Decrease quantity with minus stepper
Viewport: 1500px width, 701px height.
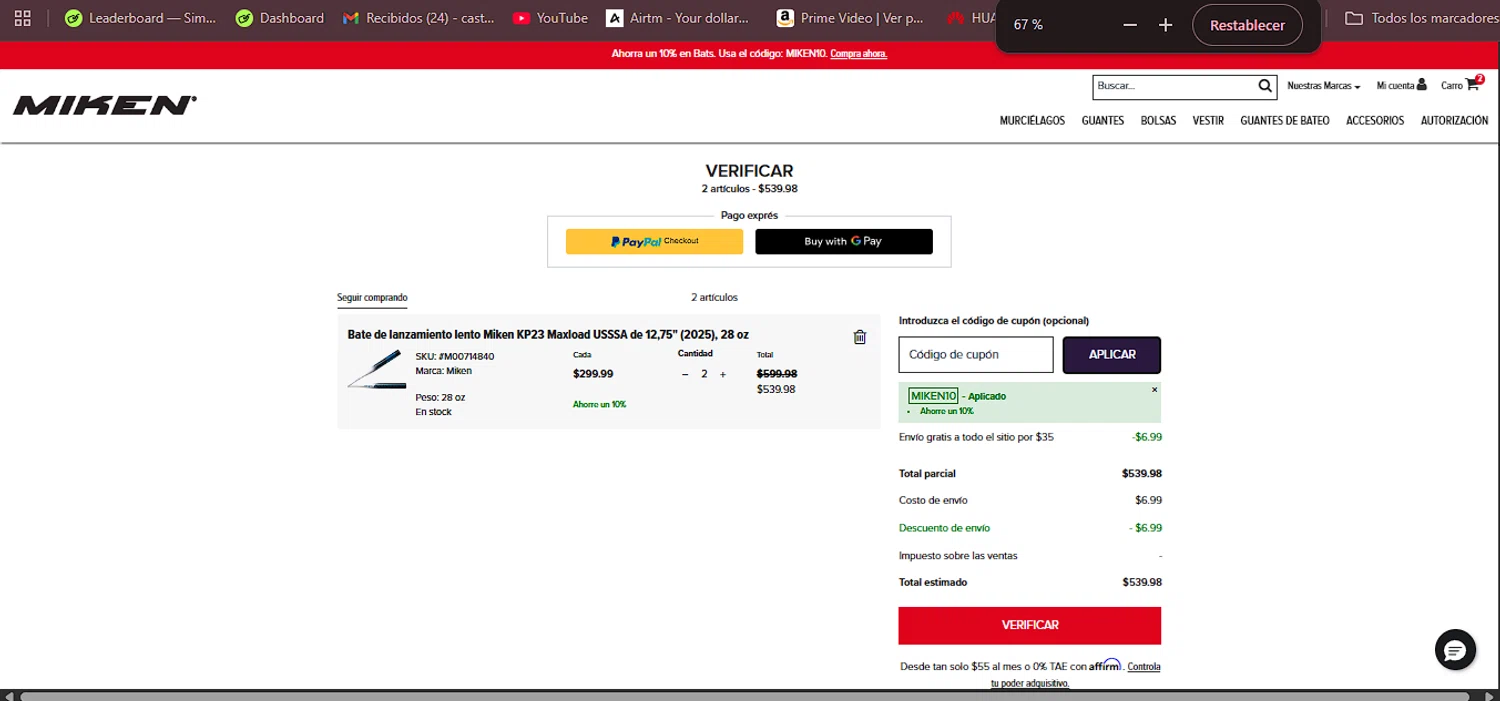pos(685,374)
